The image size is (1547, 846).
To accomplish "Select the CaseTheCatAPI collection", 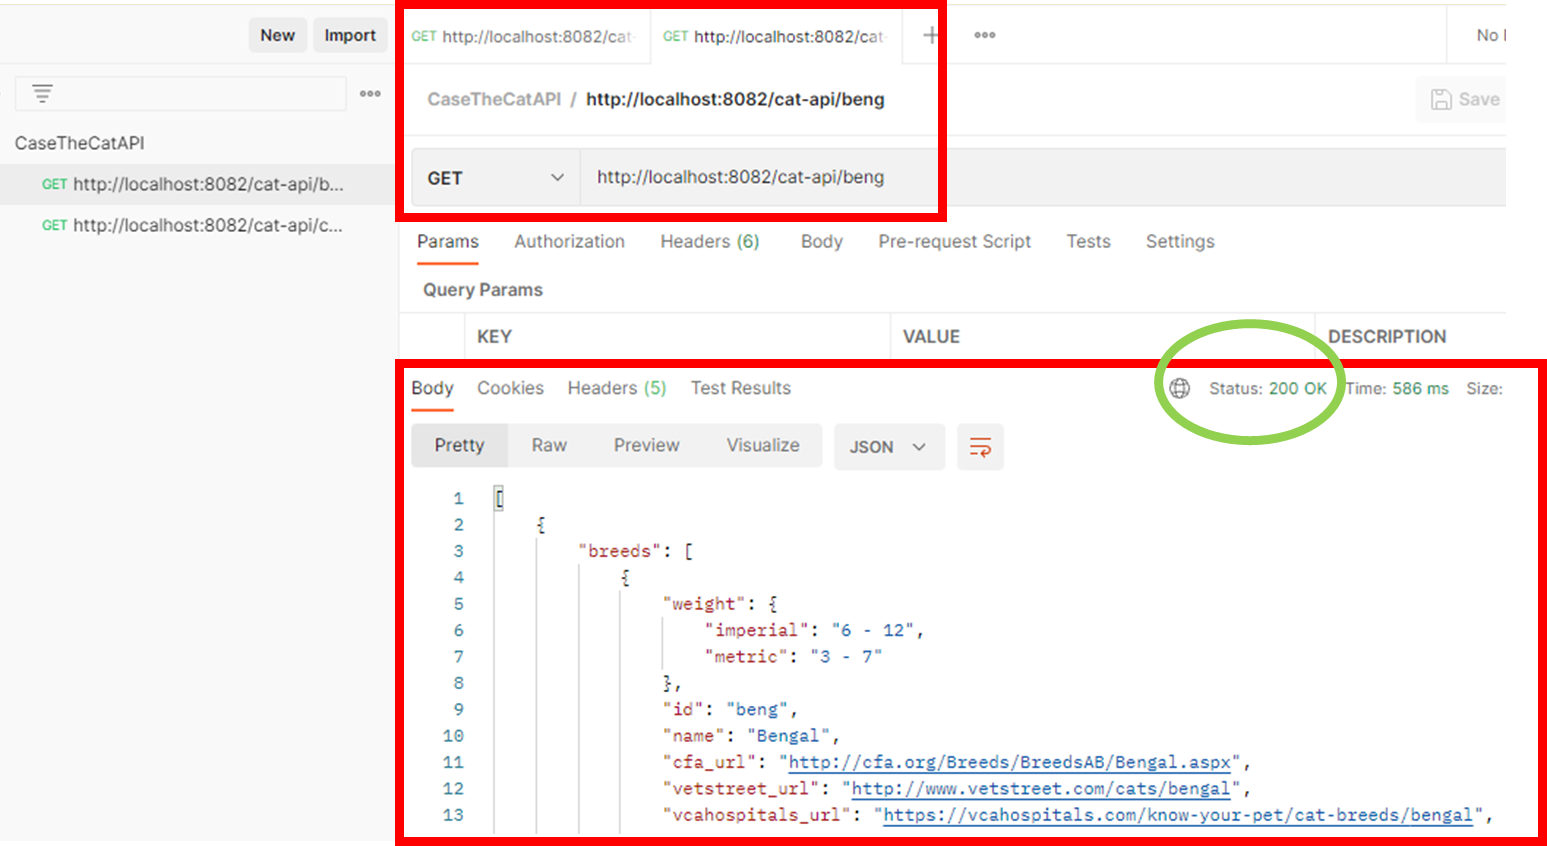I will click(x=80, y=143).
